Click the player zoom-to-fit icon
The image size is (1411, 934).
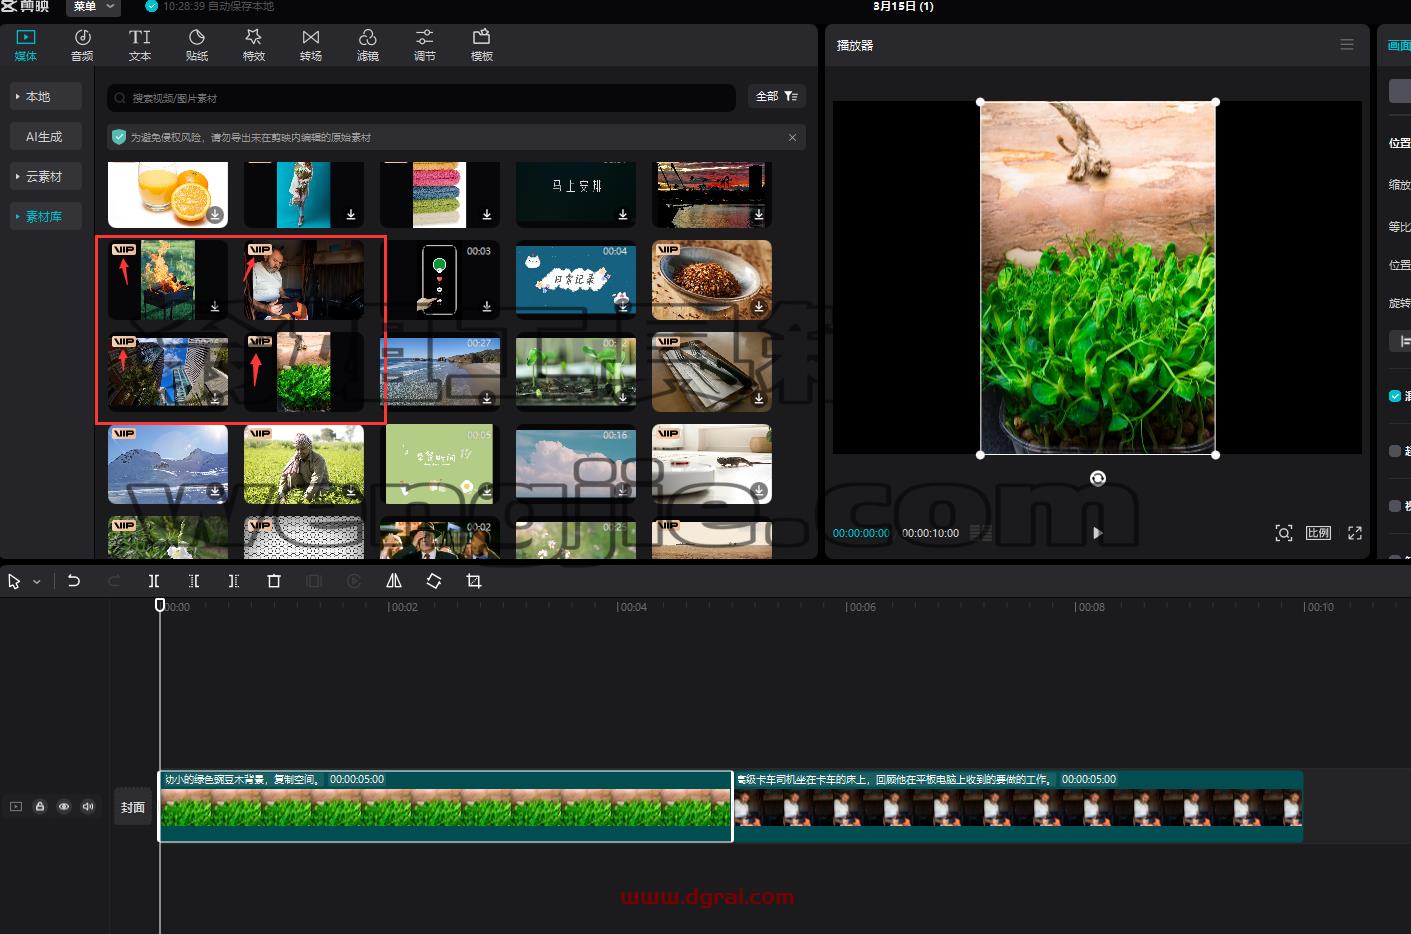(1284, 533)
